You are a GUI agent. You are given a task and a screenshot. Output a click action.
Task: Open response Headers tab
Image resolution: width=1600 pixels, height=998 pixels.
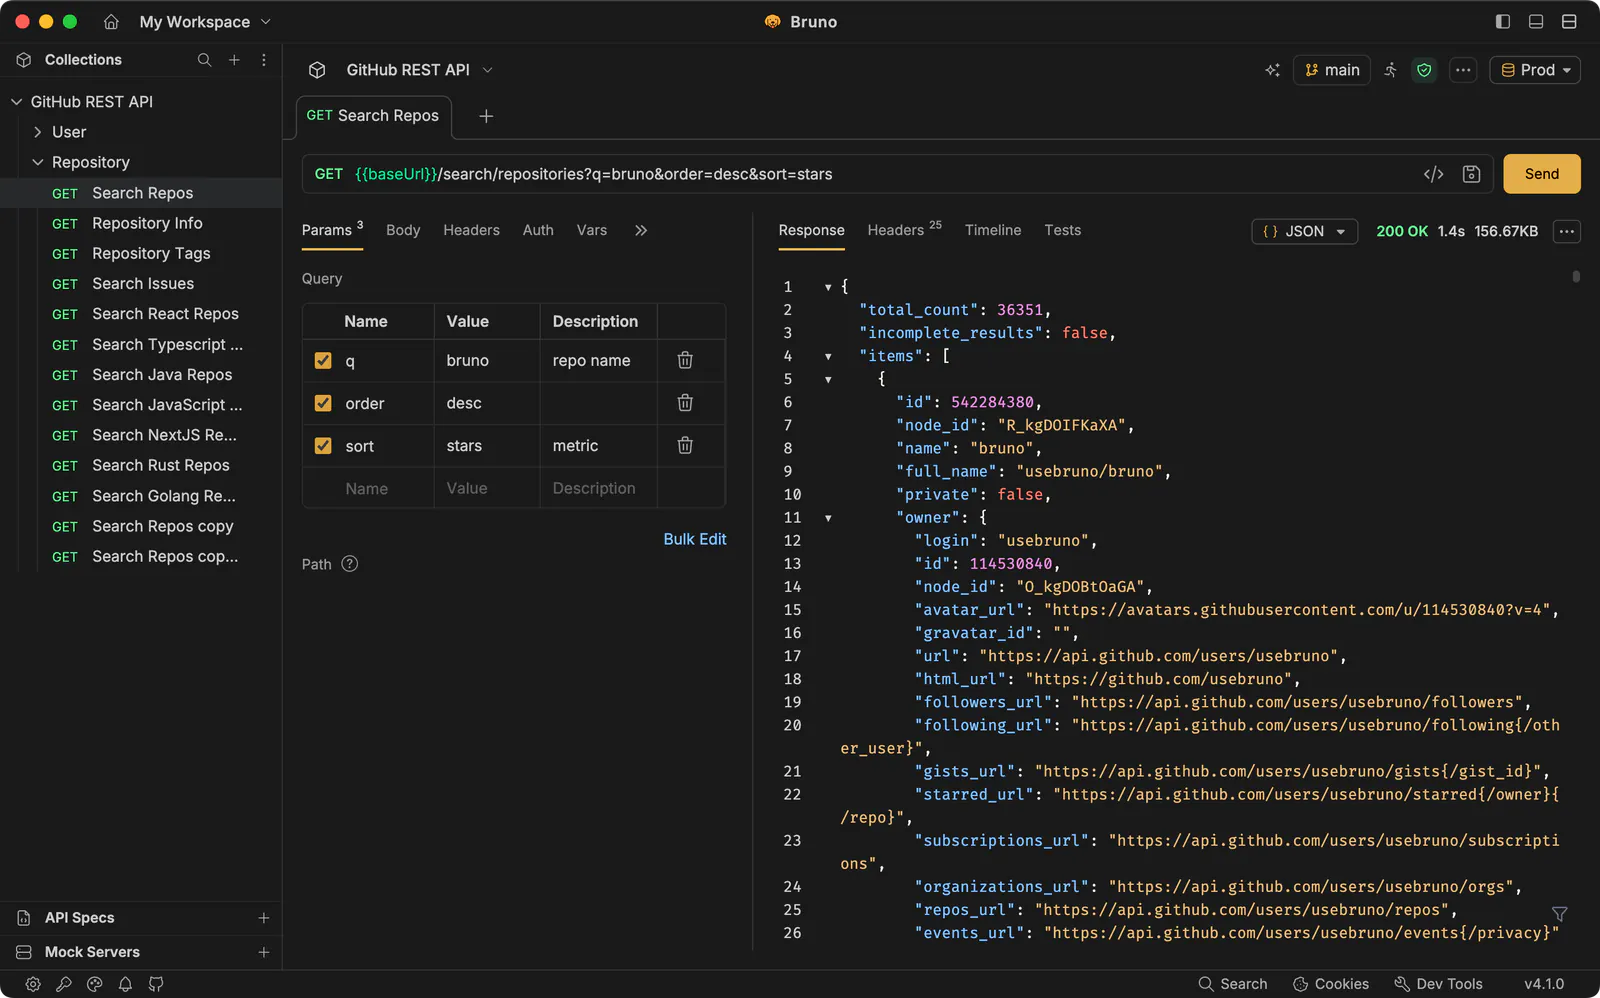904,230
